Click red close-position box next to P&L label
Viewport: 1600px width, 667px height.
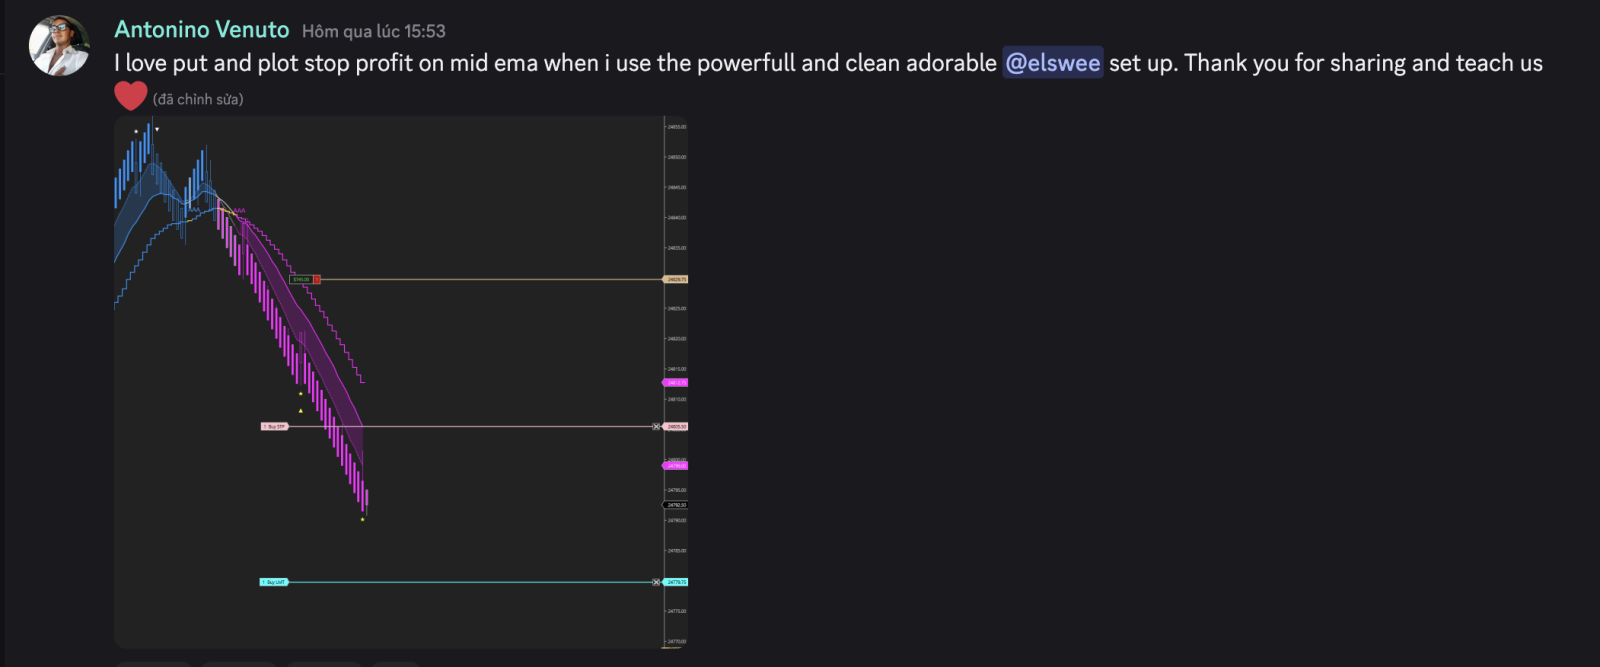click(x=317, y=280)
